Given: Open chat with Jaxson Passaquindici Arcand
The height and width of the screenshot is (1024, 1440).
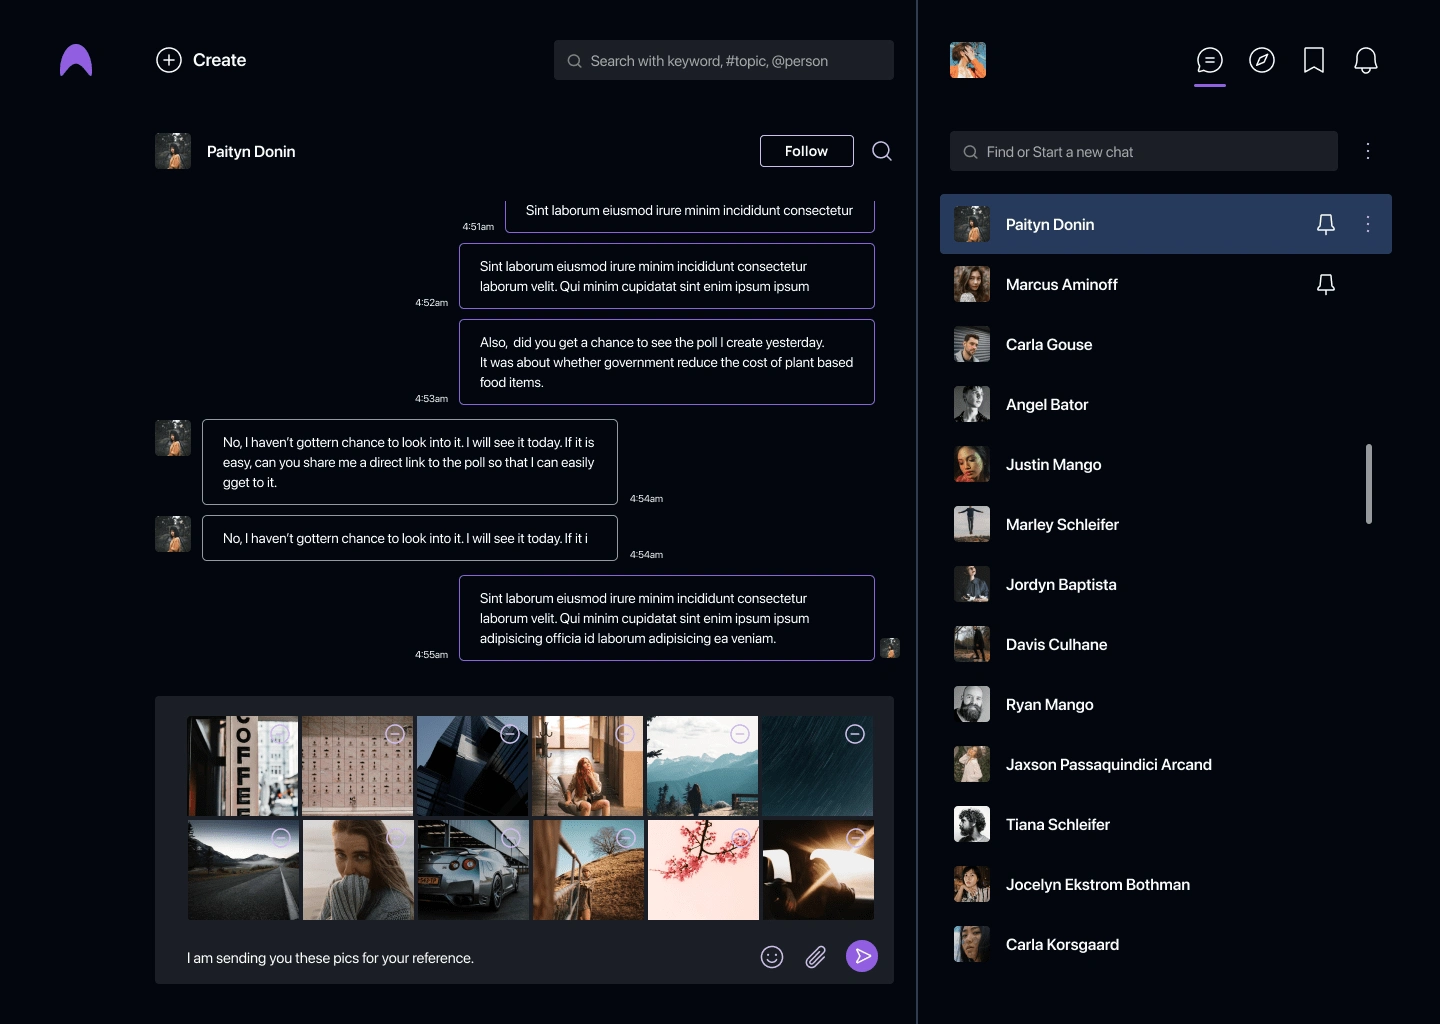Looking at the screenshot, I should click(x=1166, y=764).
